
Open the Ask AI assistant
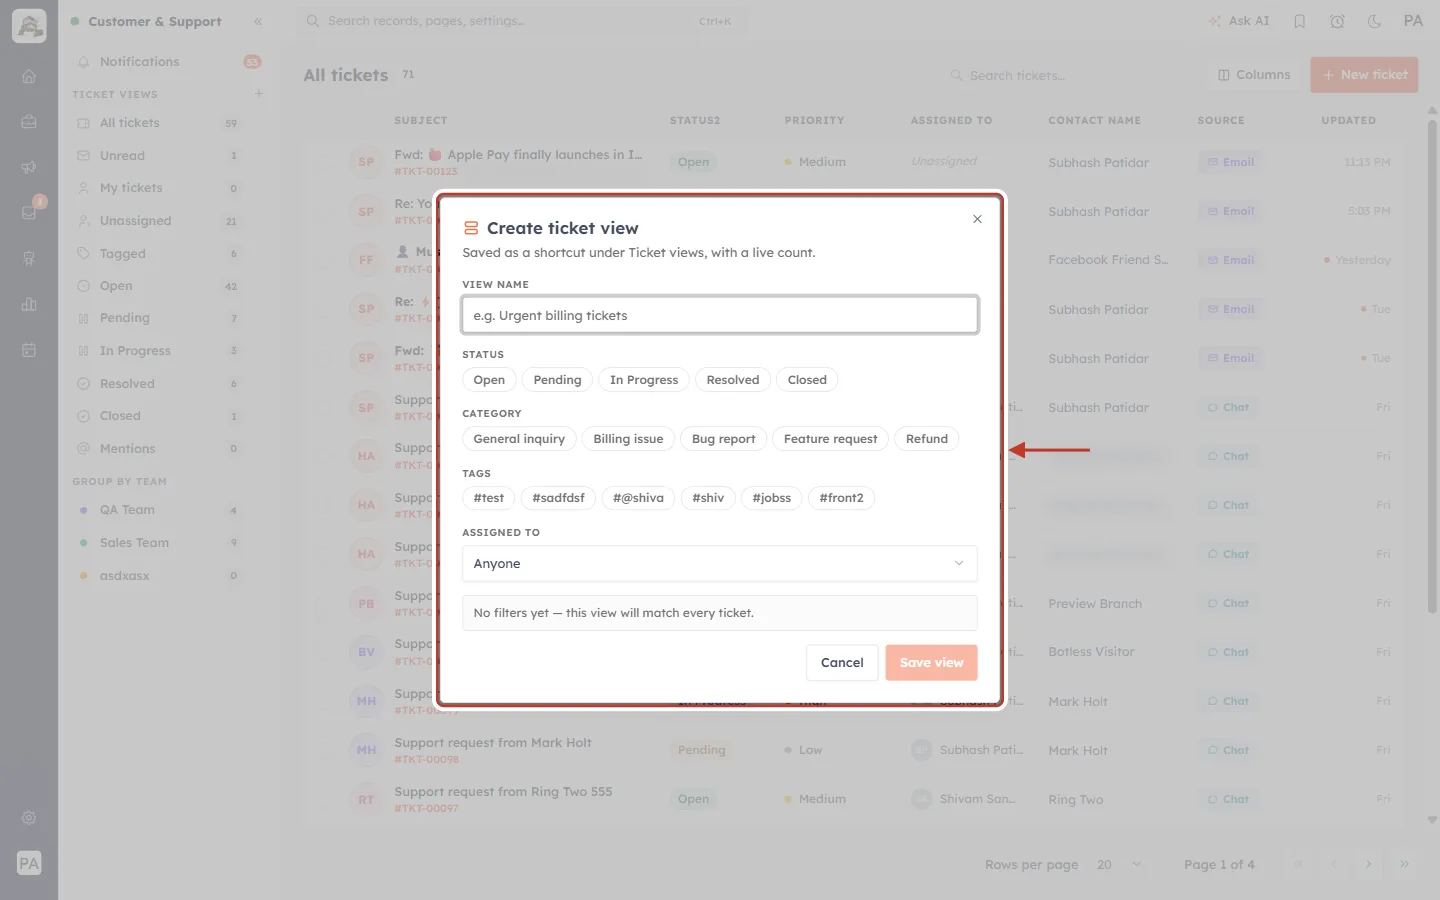click(1239, 21)
